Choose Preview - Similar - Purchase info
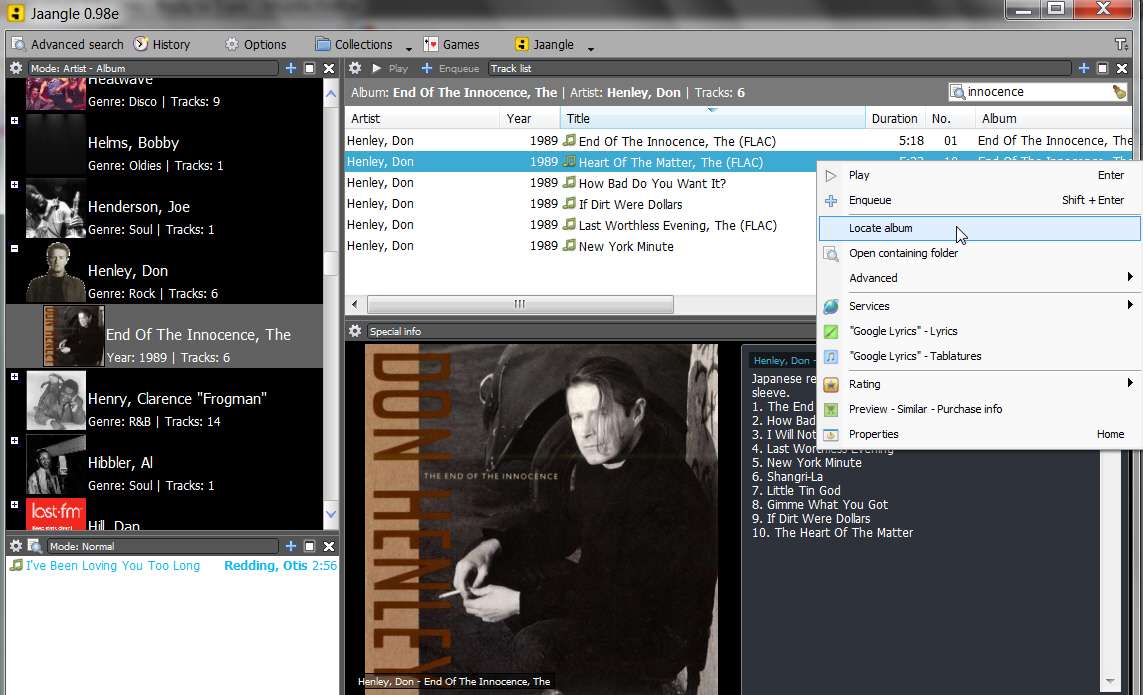The image size is (1143, 695). pyautogui.click(x=979, y=409)
